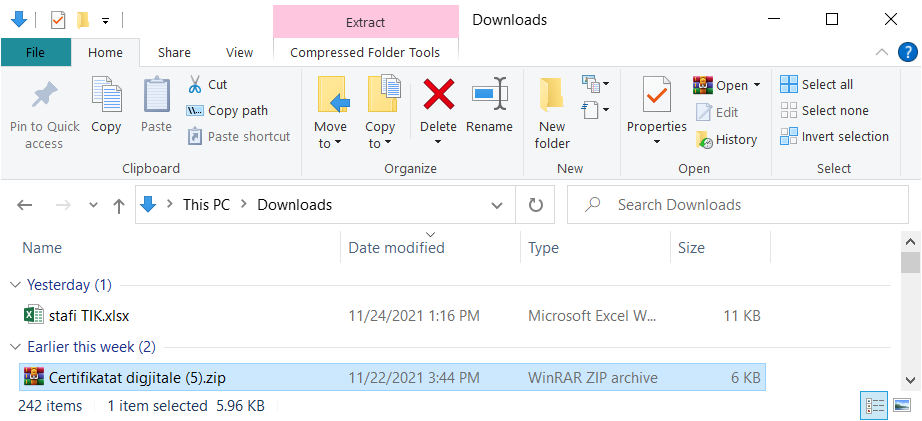Switch to Large icons view in status bar
This screenshot has width=922, height=421.
click(x=901, y=405)
